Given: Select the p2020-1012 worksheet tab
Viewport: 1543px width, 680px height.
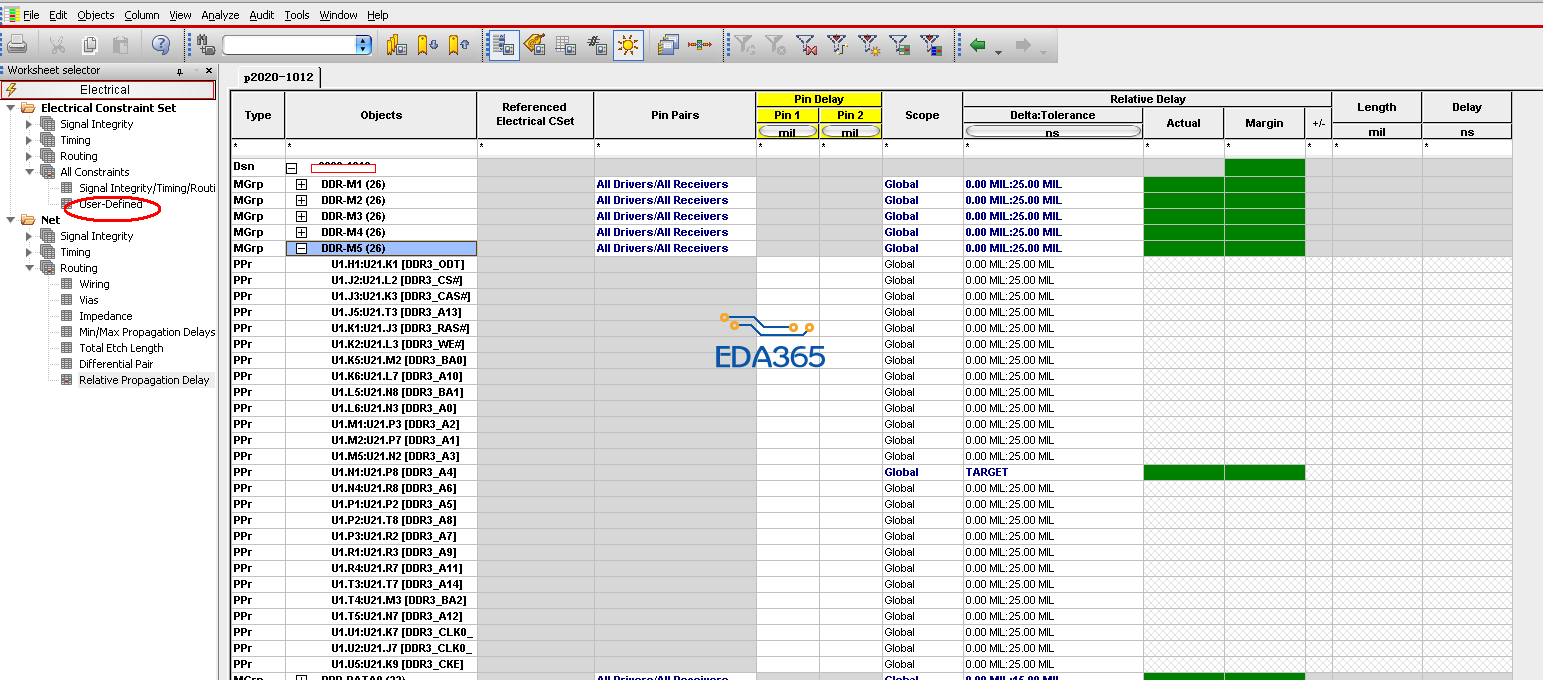Looking at the screenshot, I should (x=278, y=77).
